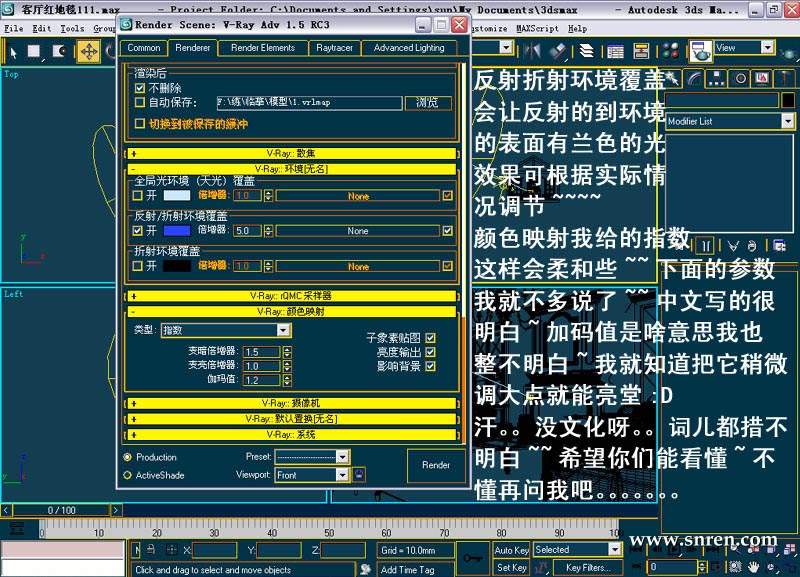This screenshot has height=577, width=800.
Task: Open the Preset dropdown
Action: click(312, 457)
